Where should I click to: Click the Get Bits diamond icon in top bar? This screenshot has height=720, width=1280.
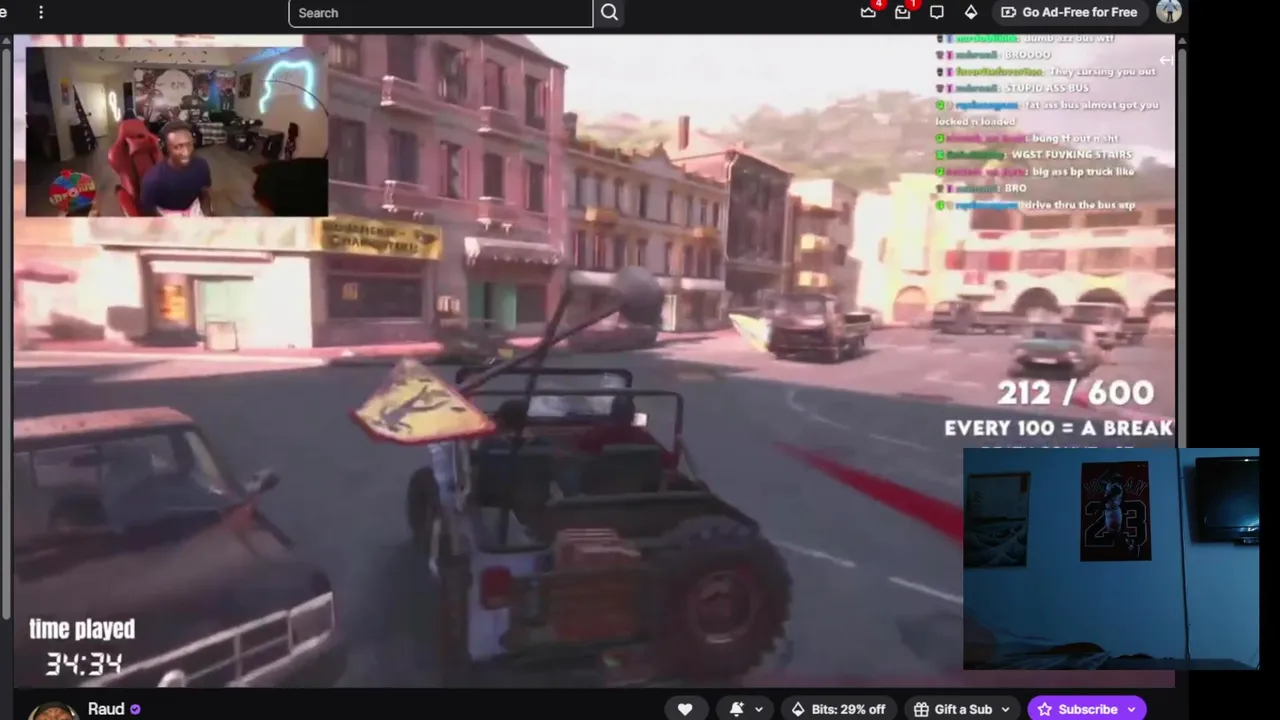tap(970, 12)
